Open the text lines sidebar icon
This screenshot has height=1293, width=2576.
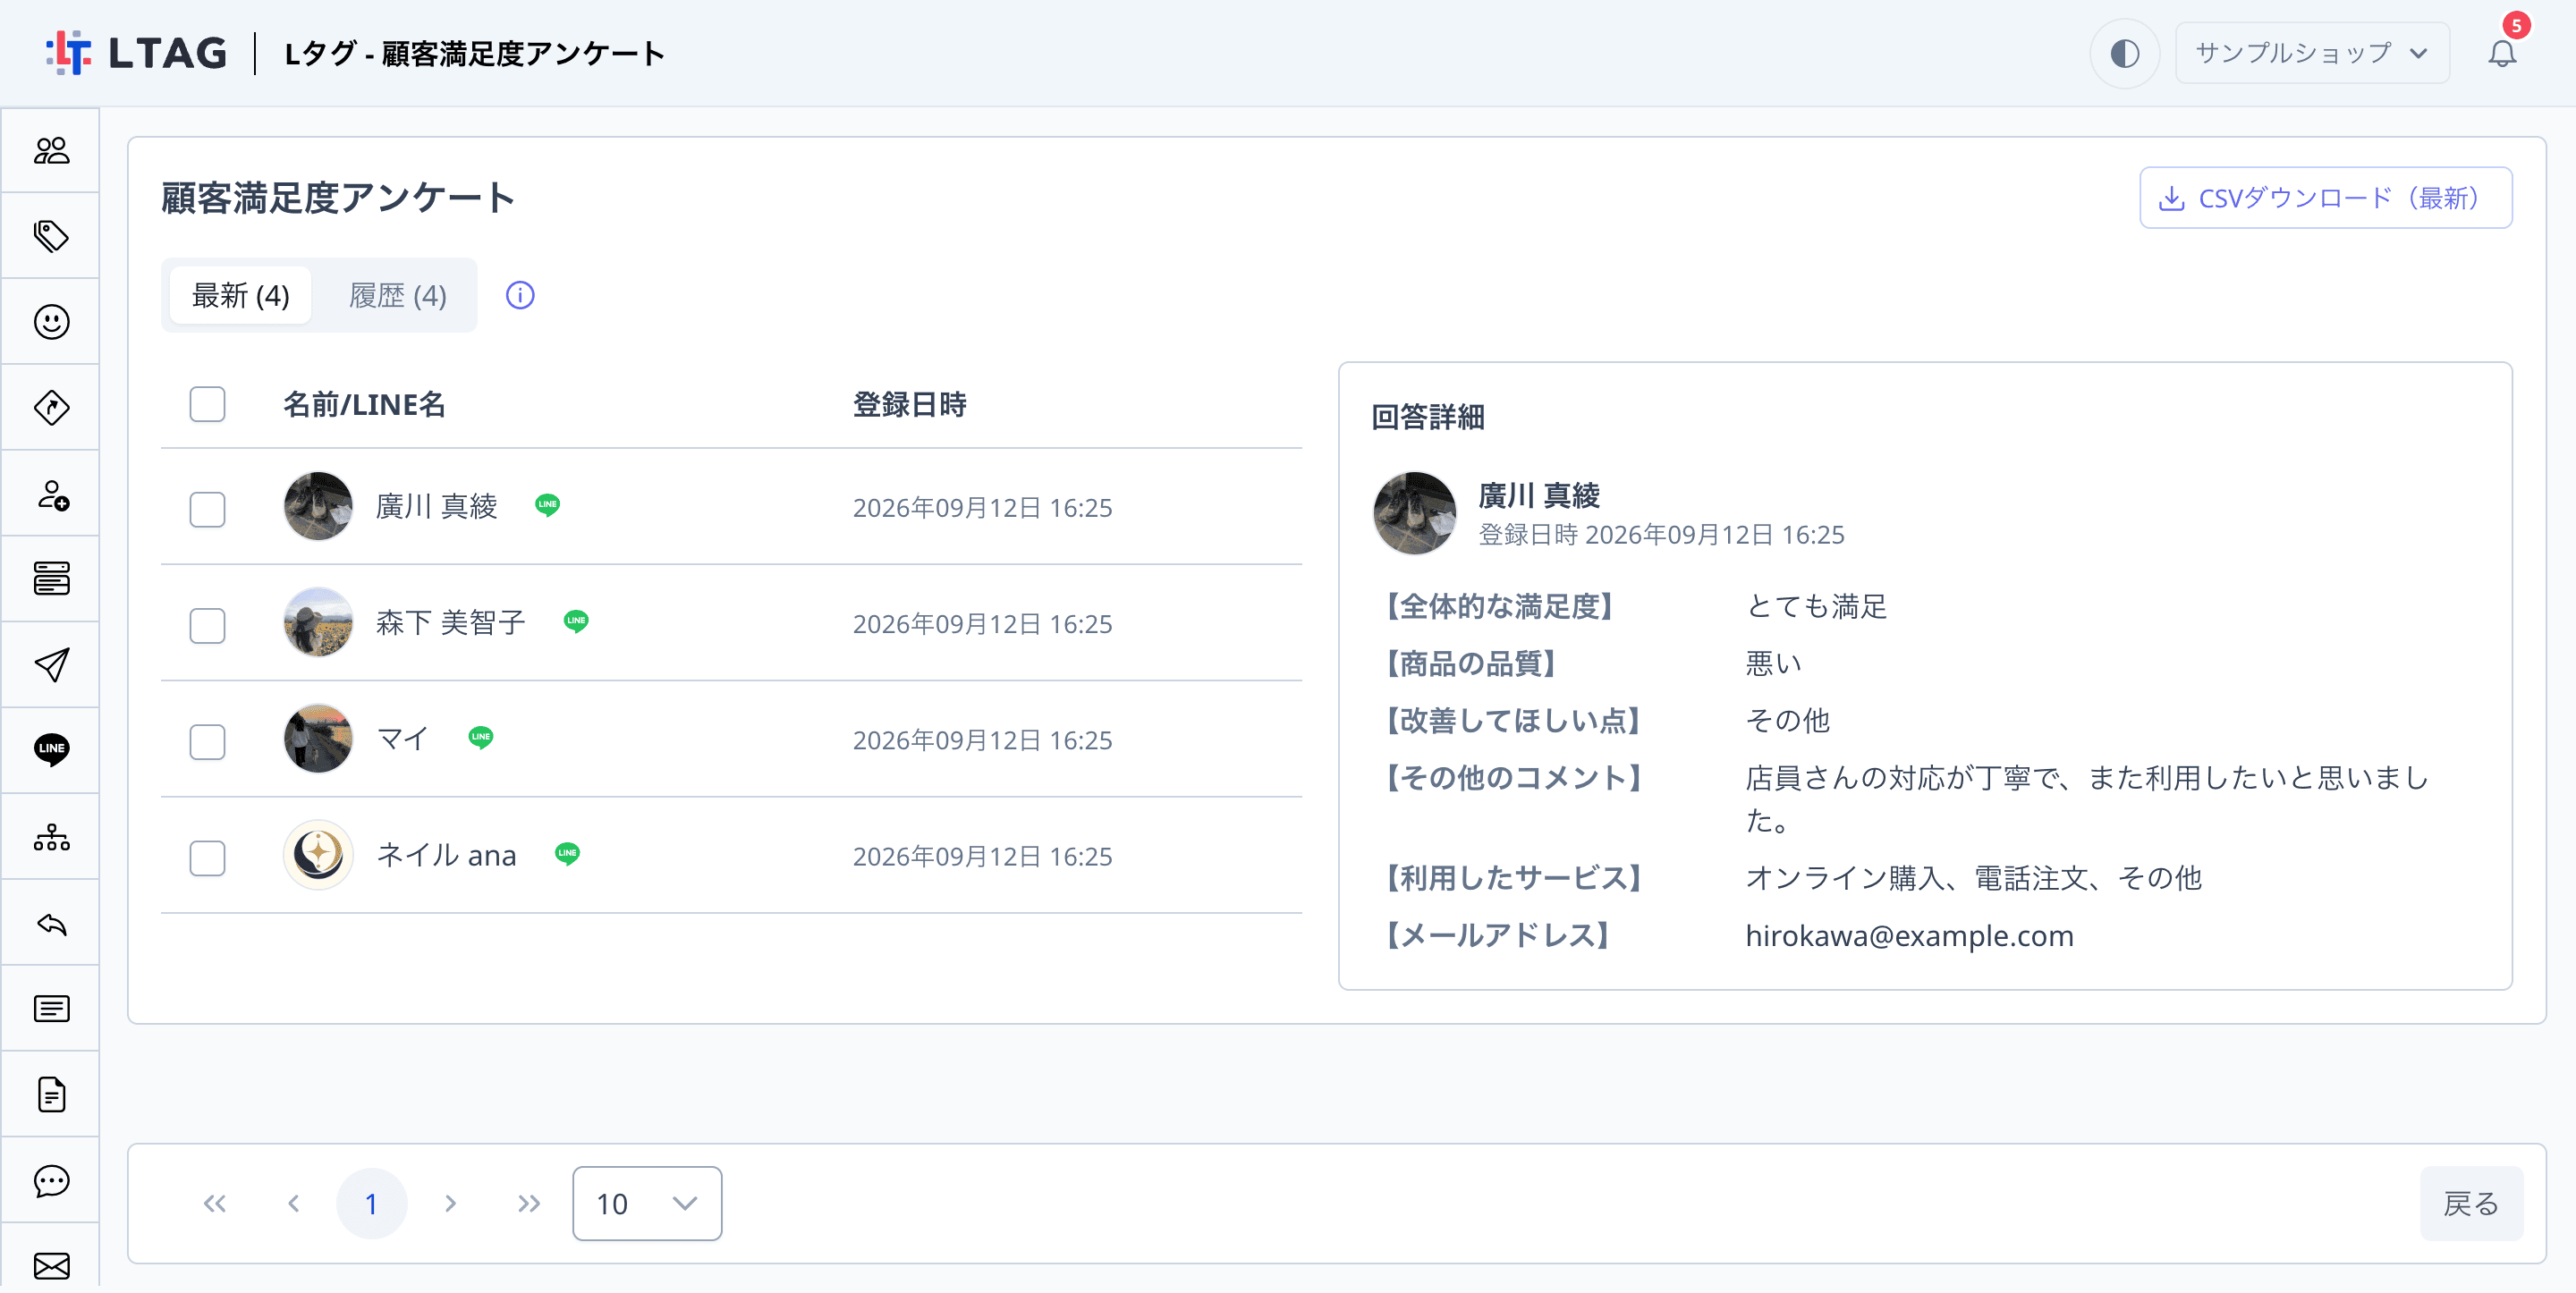(51, 1009)
